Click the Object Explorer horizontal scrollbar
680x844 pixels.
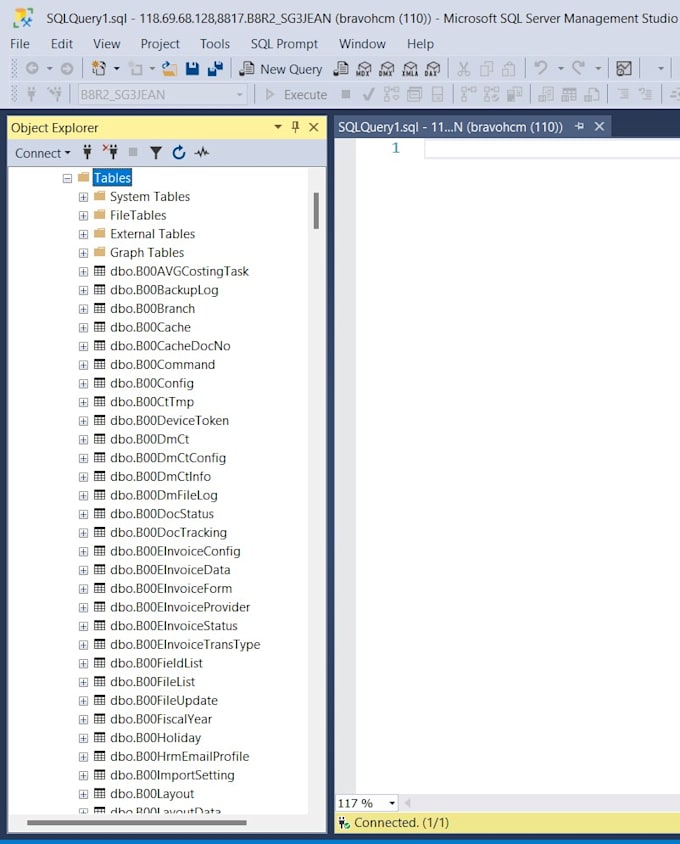pos(136,822)
